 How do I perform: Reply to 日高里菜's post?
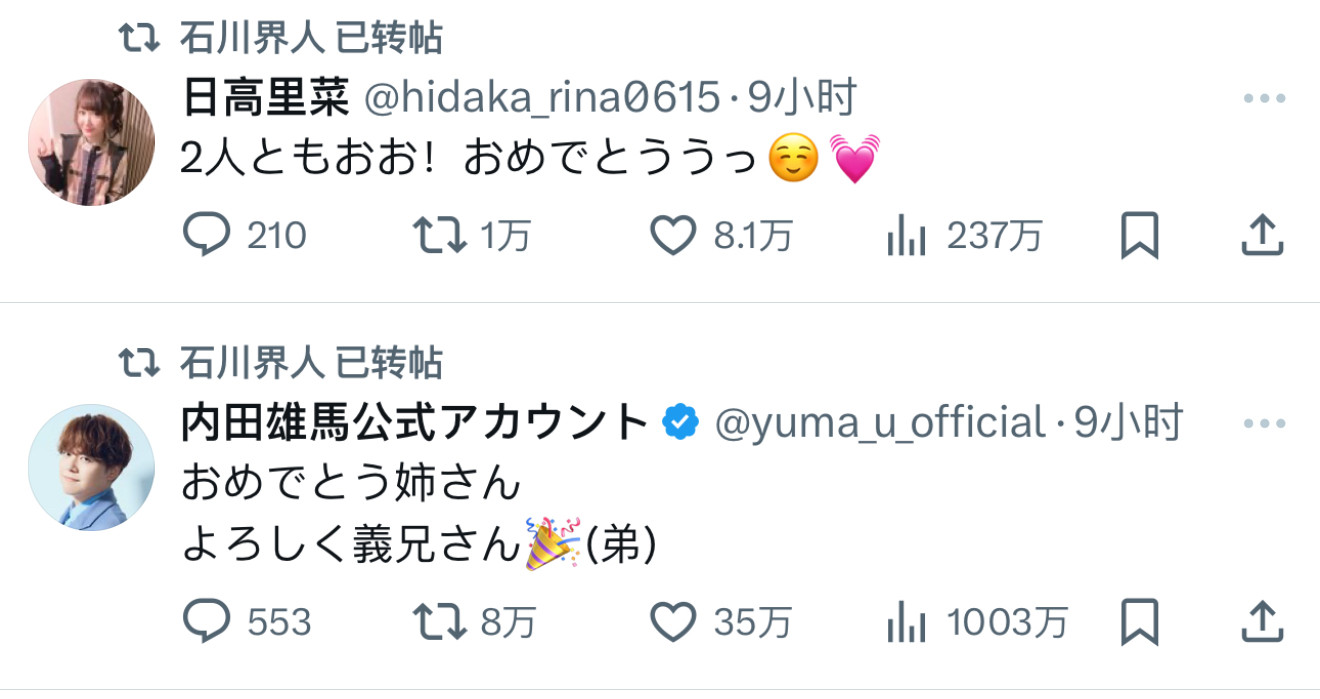pyautogui.click(x=207, y=236)
